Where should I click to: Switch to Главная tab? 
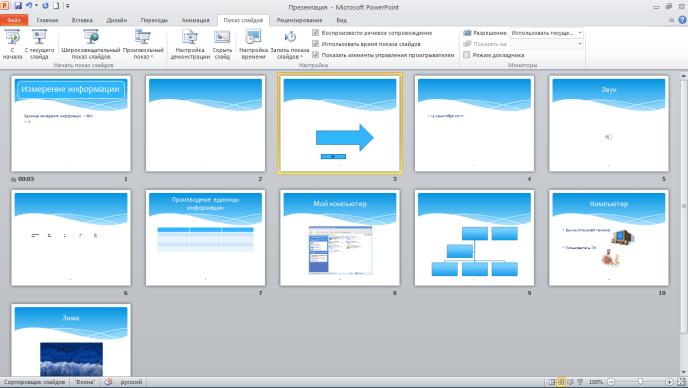pos(47,20)
